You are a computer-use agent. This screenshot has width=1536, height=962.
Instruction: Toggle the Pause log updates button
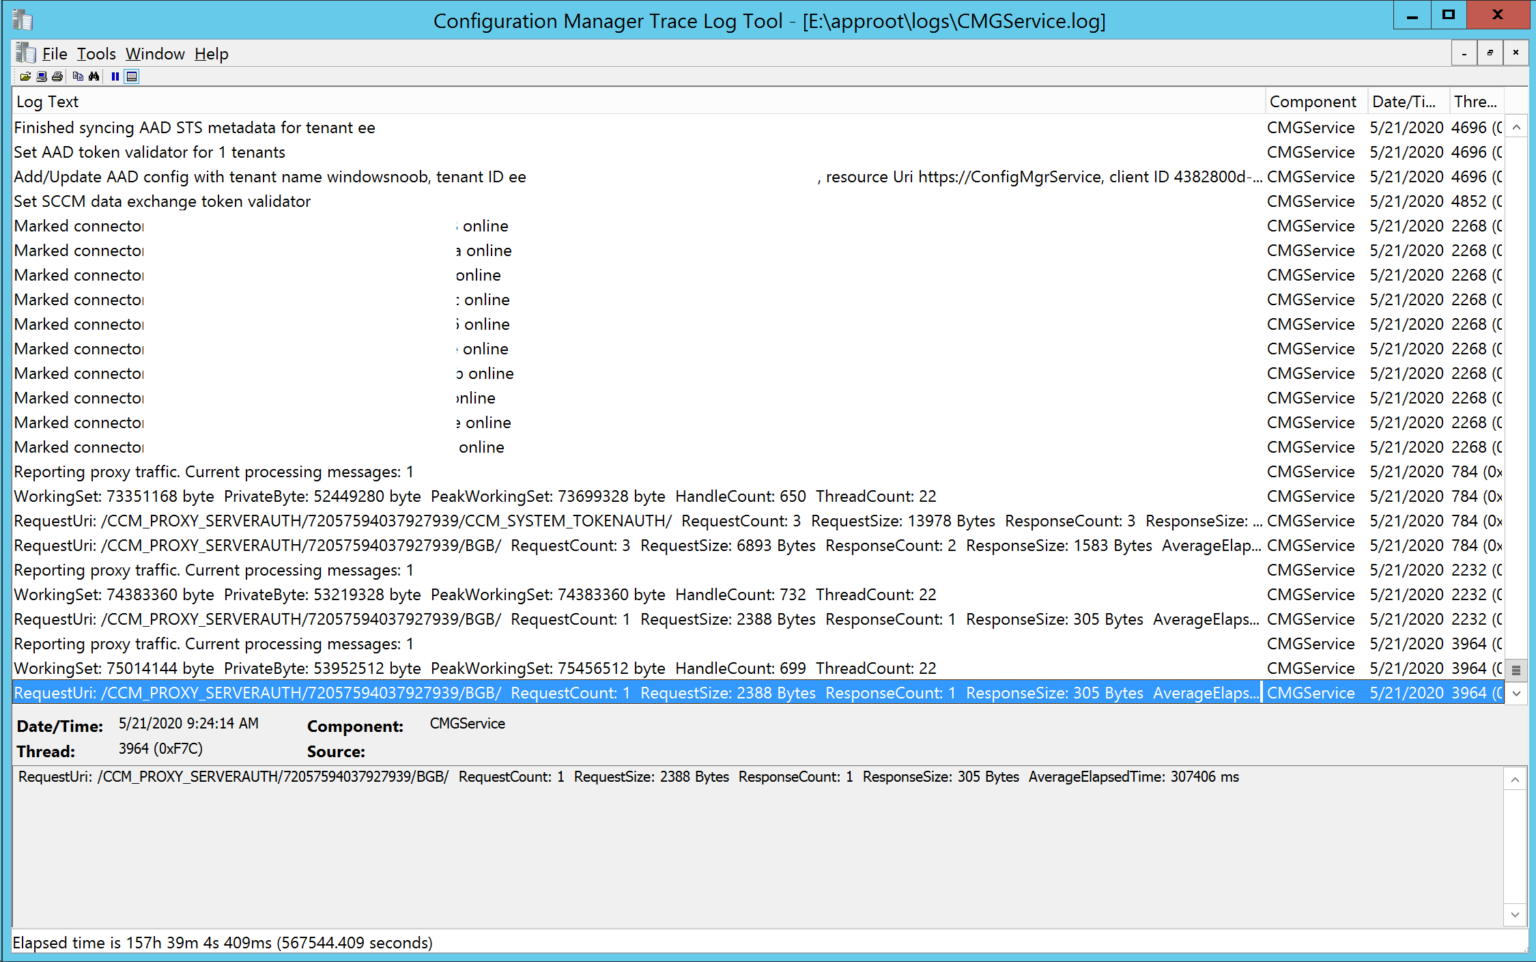[115, 77]
